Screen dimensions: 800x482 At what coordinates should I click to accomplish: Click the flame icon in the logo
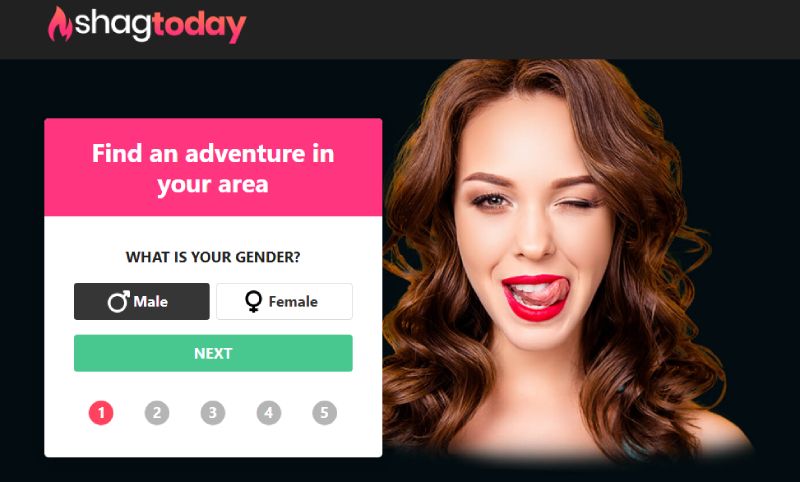point(60,24)
